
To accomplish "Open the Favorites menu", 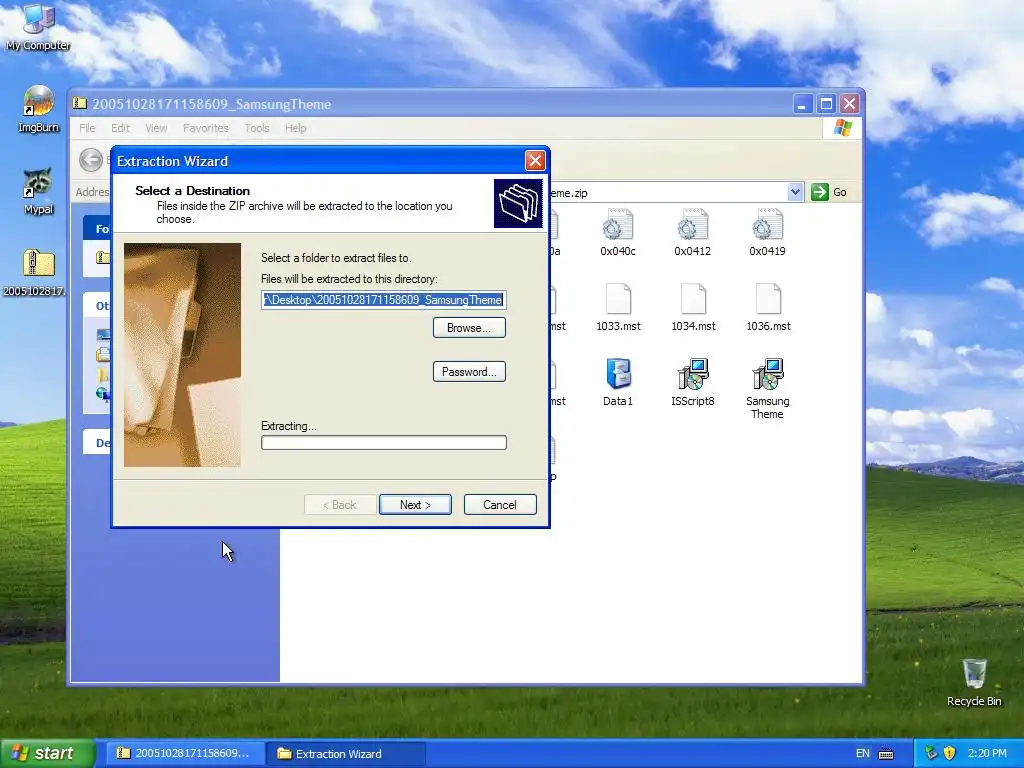I will [x=206, y=128].
